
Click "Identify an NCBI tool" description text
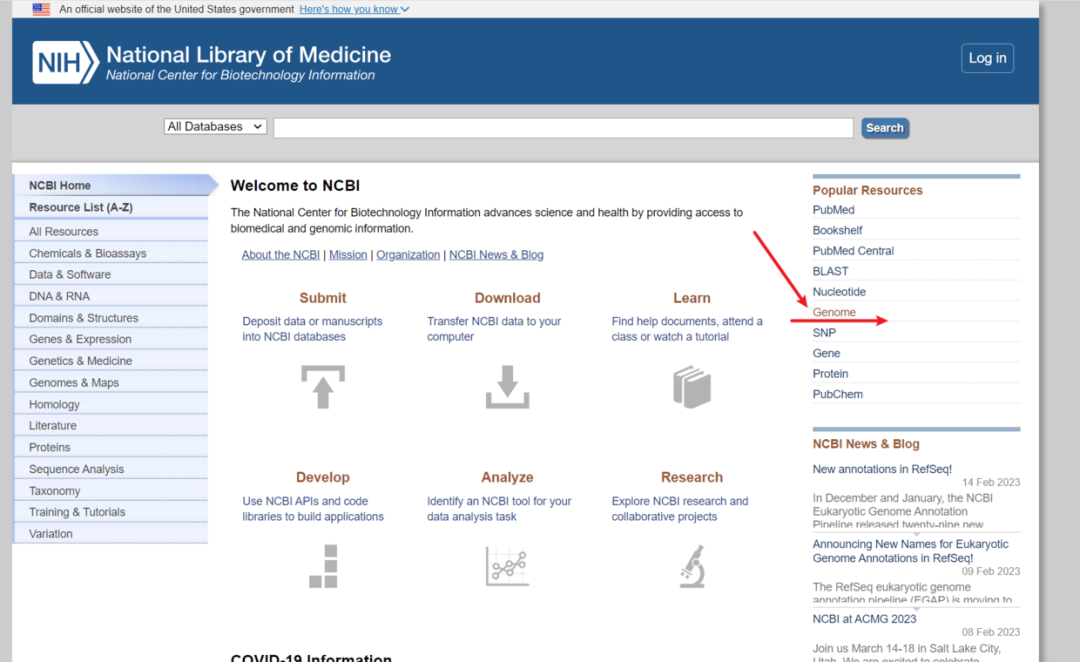[499, 509]
